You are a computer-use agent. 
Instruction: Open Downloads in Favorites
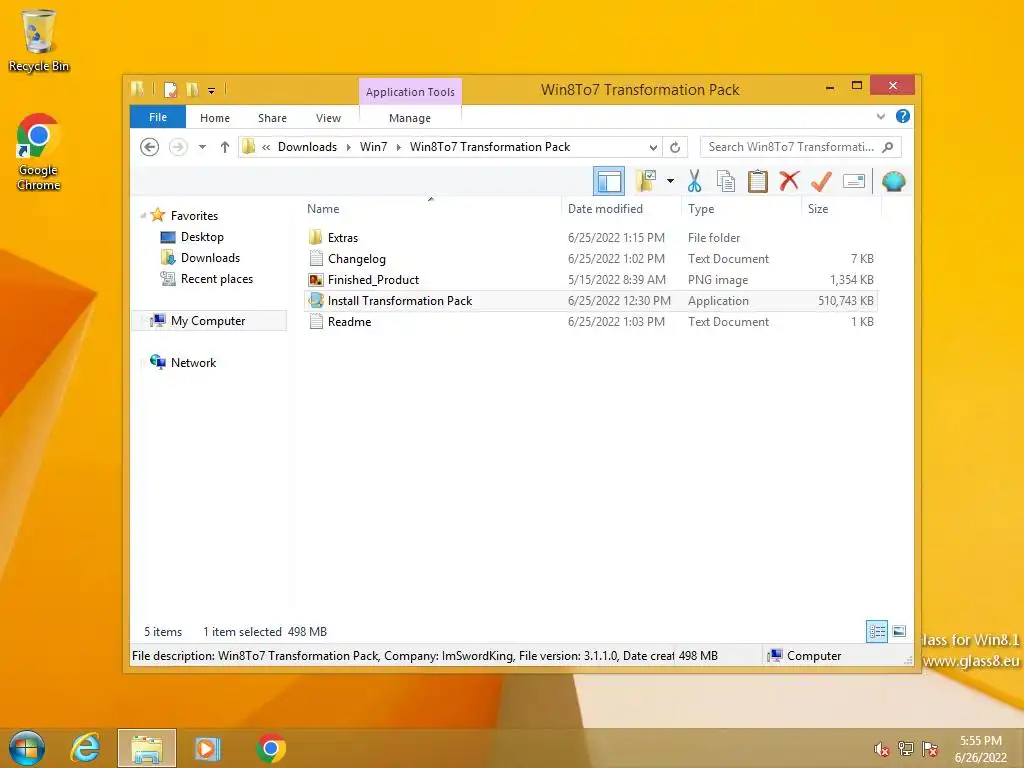coord(210,257)
